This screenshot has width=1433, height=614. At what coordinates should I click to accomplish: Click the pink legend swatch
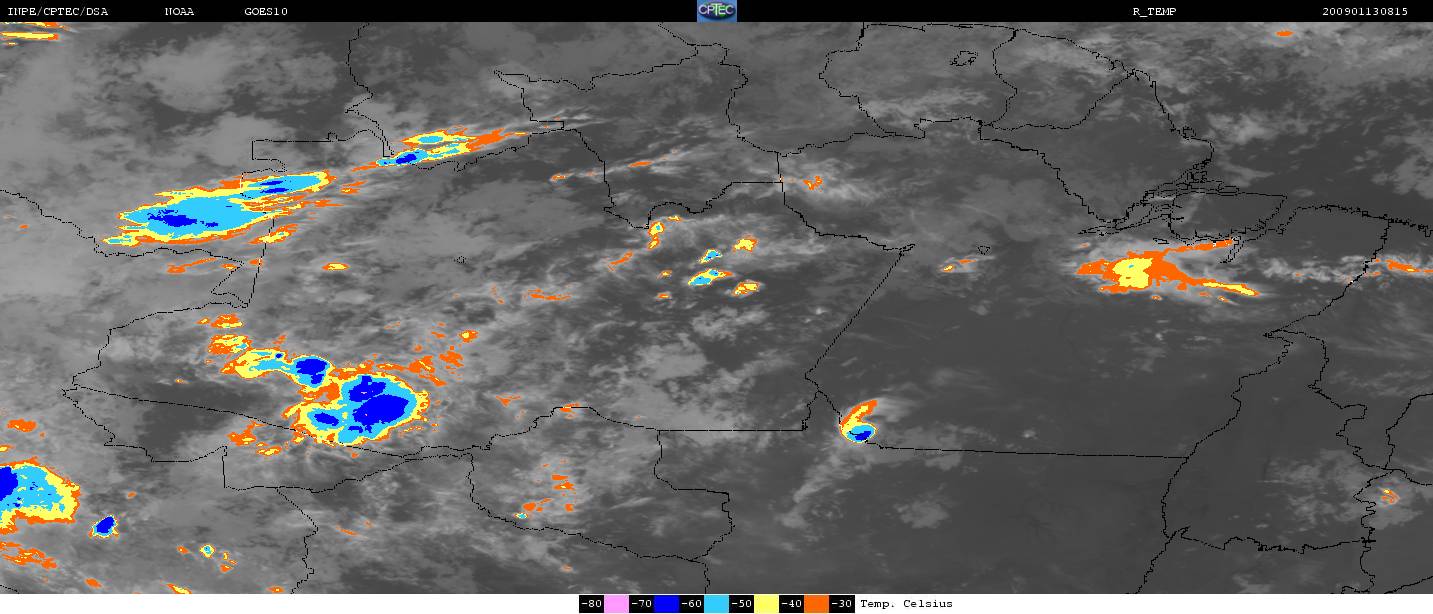tap(616, 604)
